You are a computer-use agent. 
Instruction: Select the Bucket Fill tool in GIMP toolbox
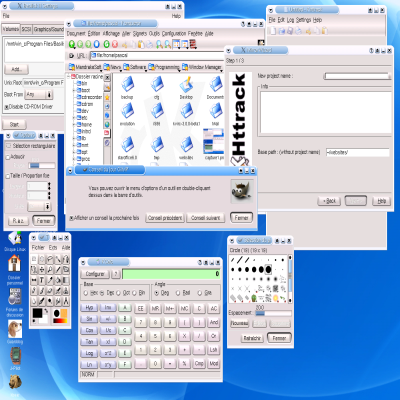click(x=58, y=280)
